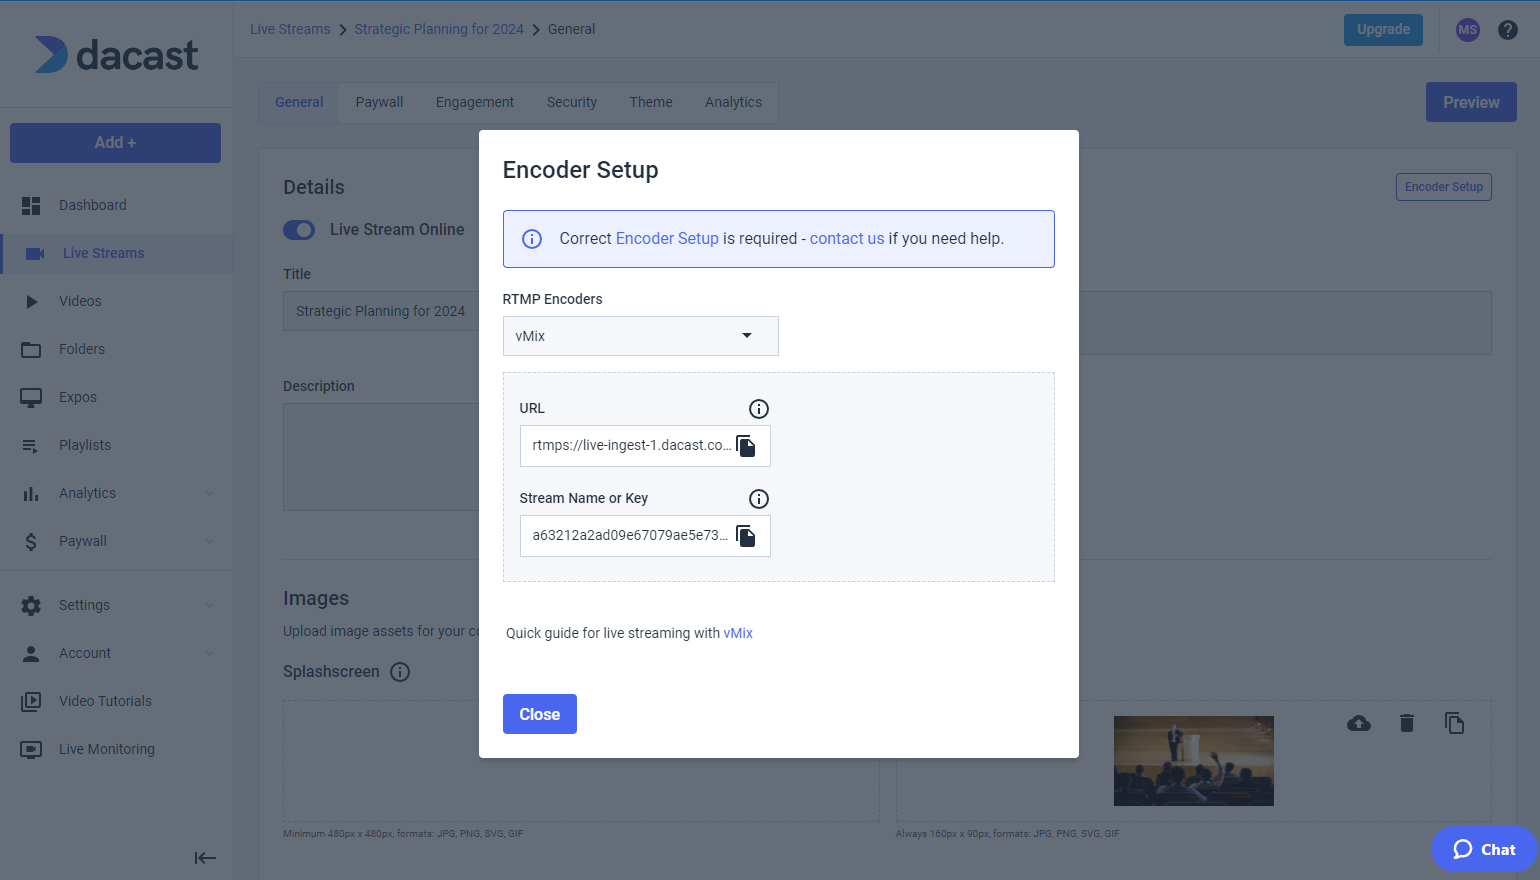
Task: Open the RTMP Encoders dropdown
Action: coord(640,336)
